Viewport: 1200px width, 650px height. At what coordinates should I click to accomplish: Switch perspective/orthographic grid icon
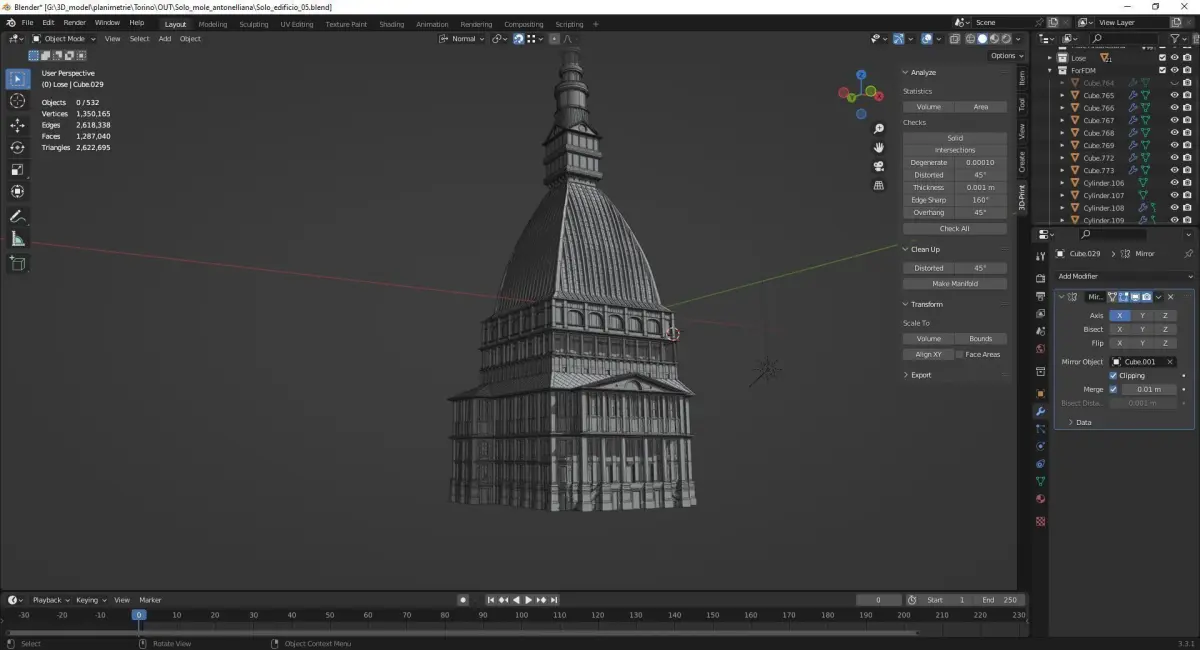point(879,185)
